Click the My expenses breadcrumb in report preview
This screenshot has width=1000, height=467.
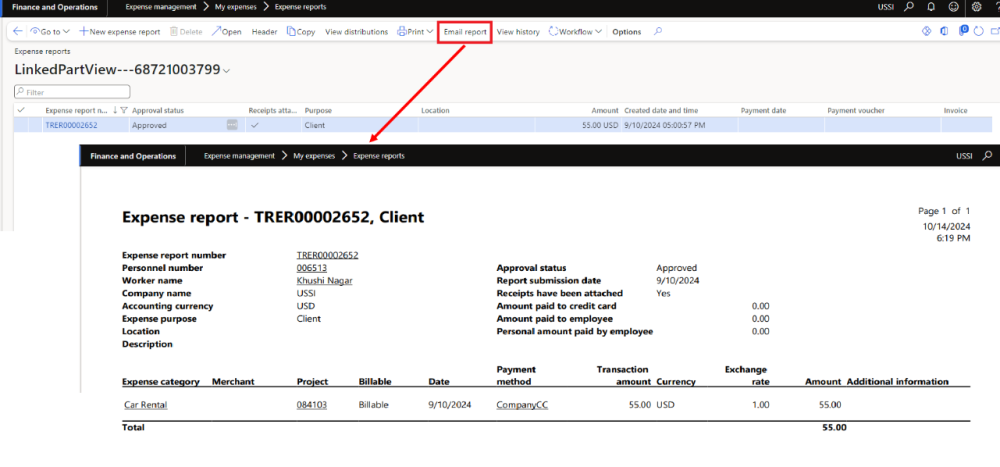tap(314, 156)
